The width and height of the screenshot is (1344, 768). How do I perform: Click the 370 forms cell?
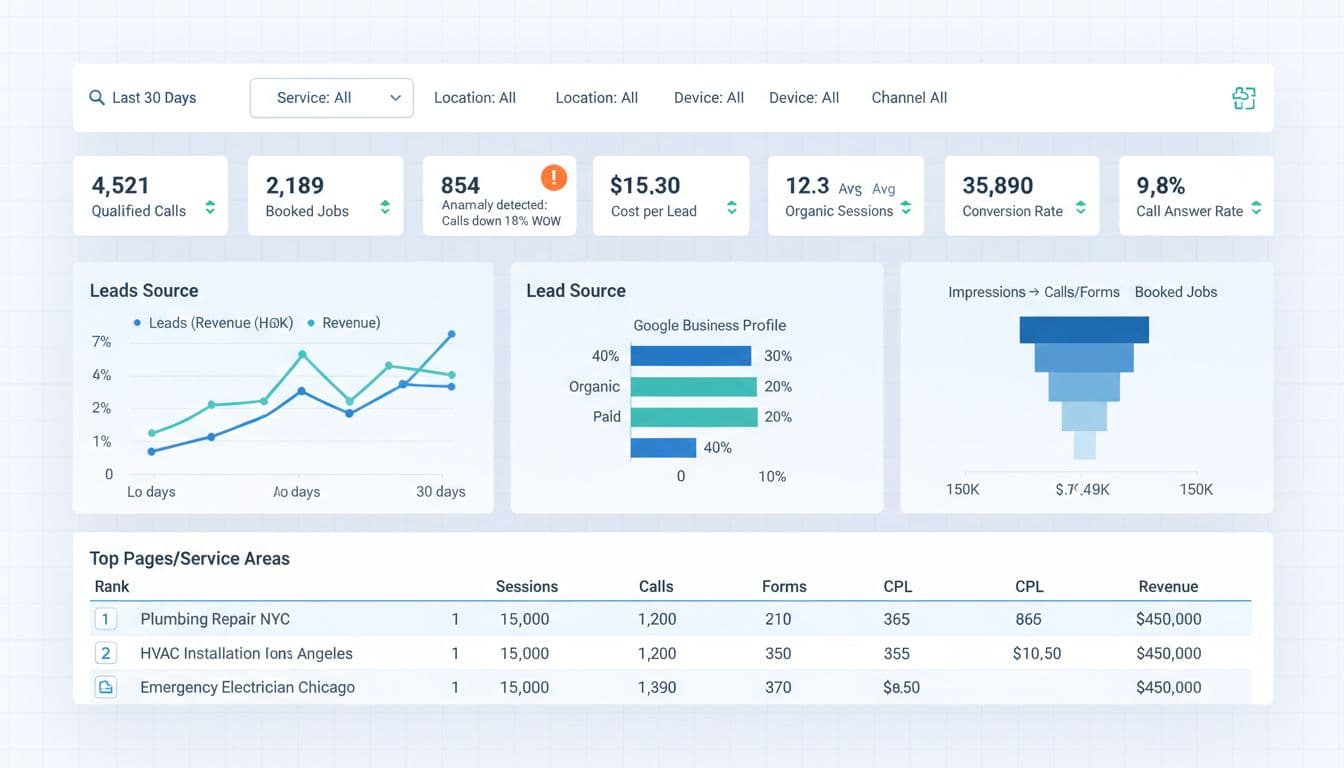(778, 687)
